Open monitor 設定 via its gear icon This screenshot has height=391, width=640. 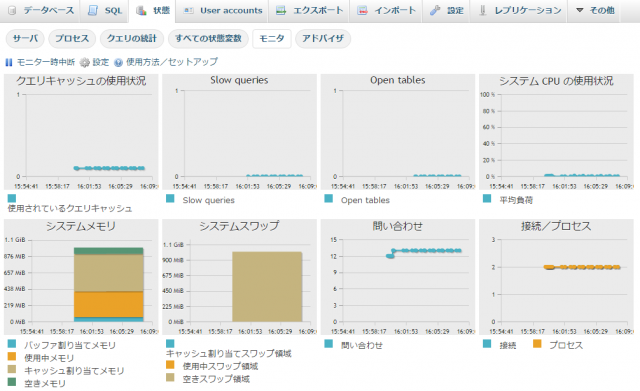(84, 62)
